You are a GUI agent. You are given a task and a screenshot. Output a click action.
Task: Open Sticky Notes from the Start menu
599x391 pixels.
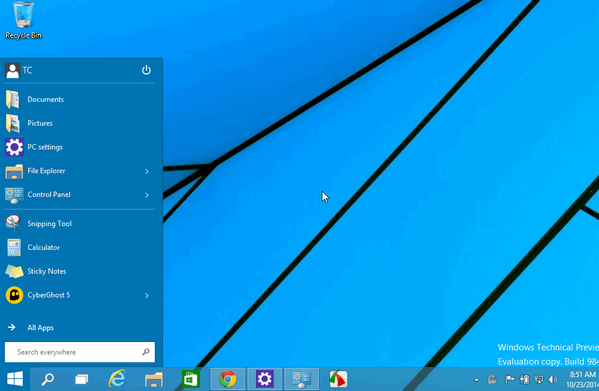79,271
